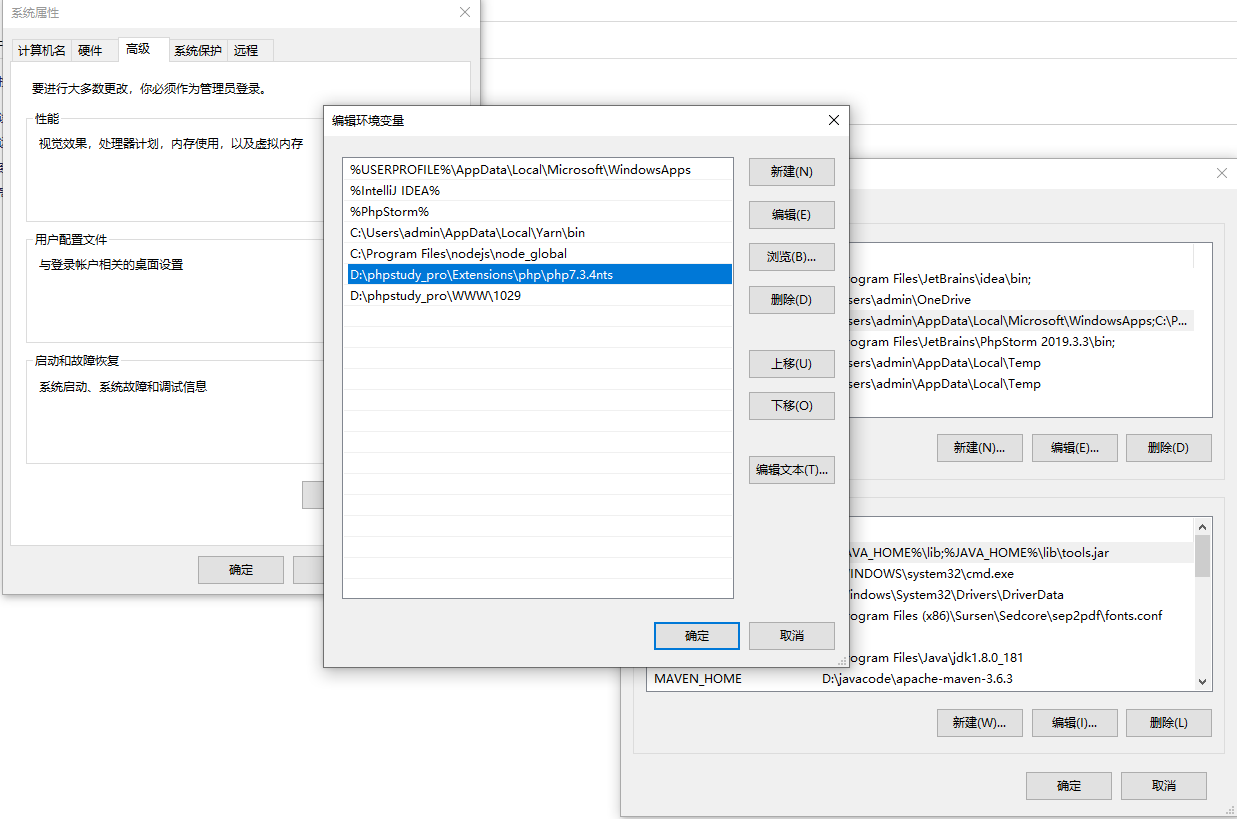Open the 浏览(B) folder browser

point(791,257)
